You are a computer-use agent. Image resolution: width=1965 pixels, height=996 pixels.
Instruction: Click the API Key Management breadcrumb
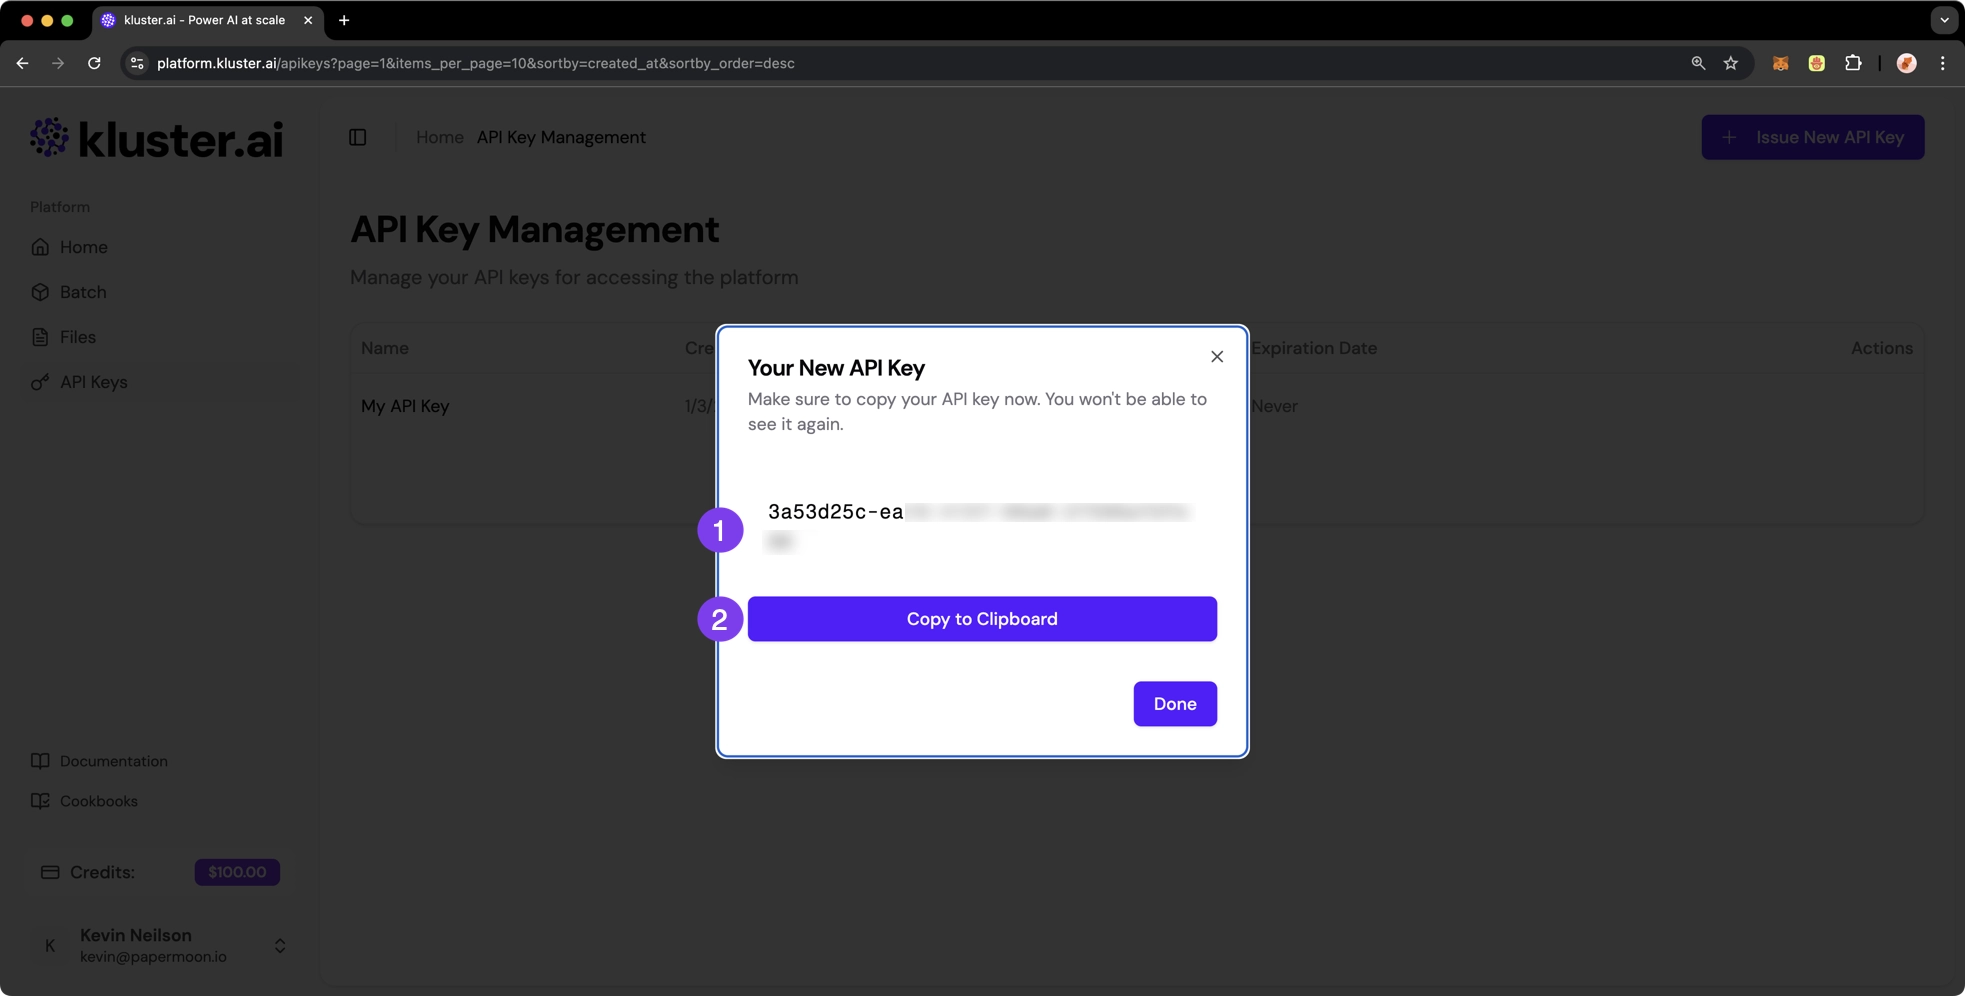point(561,137)
